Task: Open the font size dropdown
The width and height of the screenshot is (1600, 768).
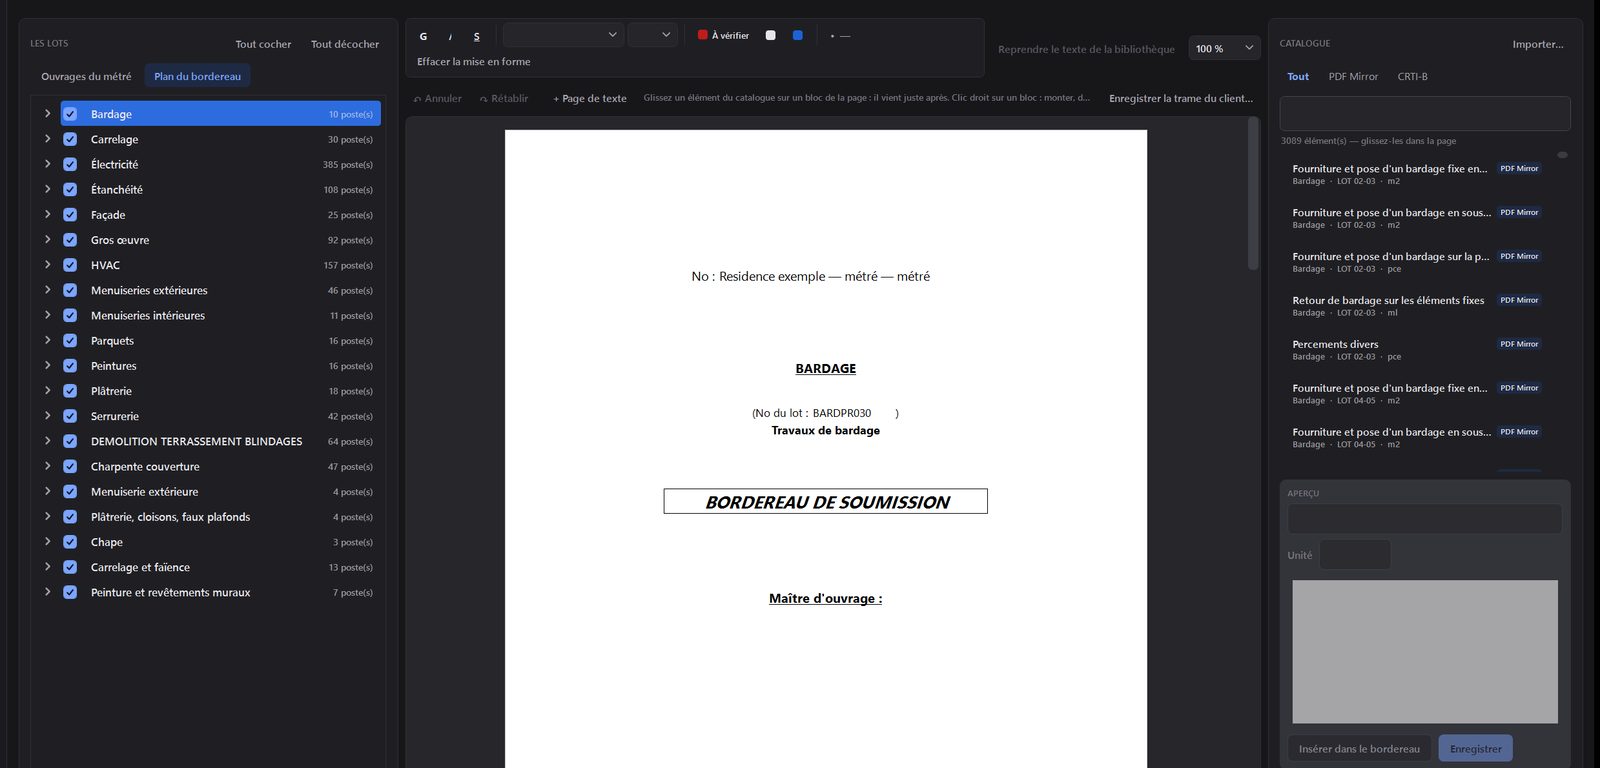Action: [652, 35]
